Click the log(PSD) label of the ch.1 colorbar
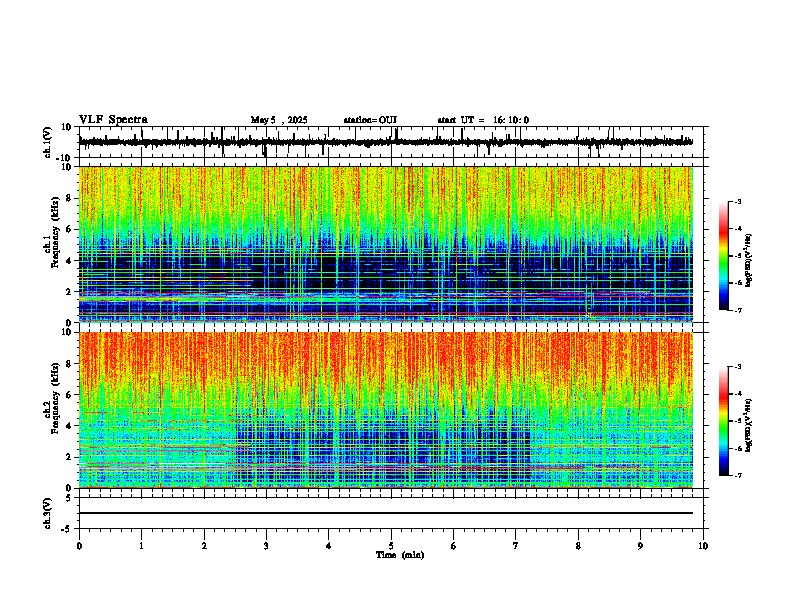This screenshot has width=792, height=612. click(748, 261)
